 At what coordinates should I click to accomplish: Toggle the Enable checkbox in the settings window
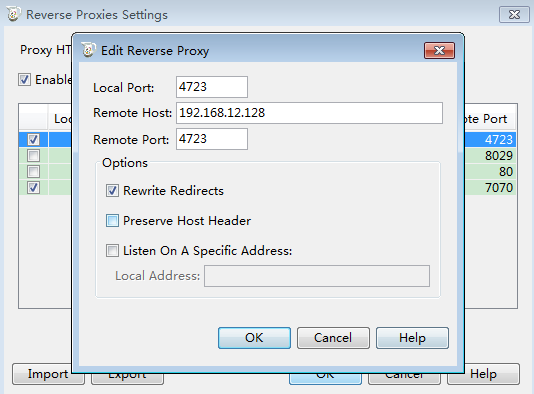pyautogui.click(x=25, y=80)
